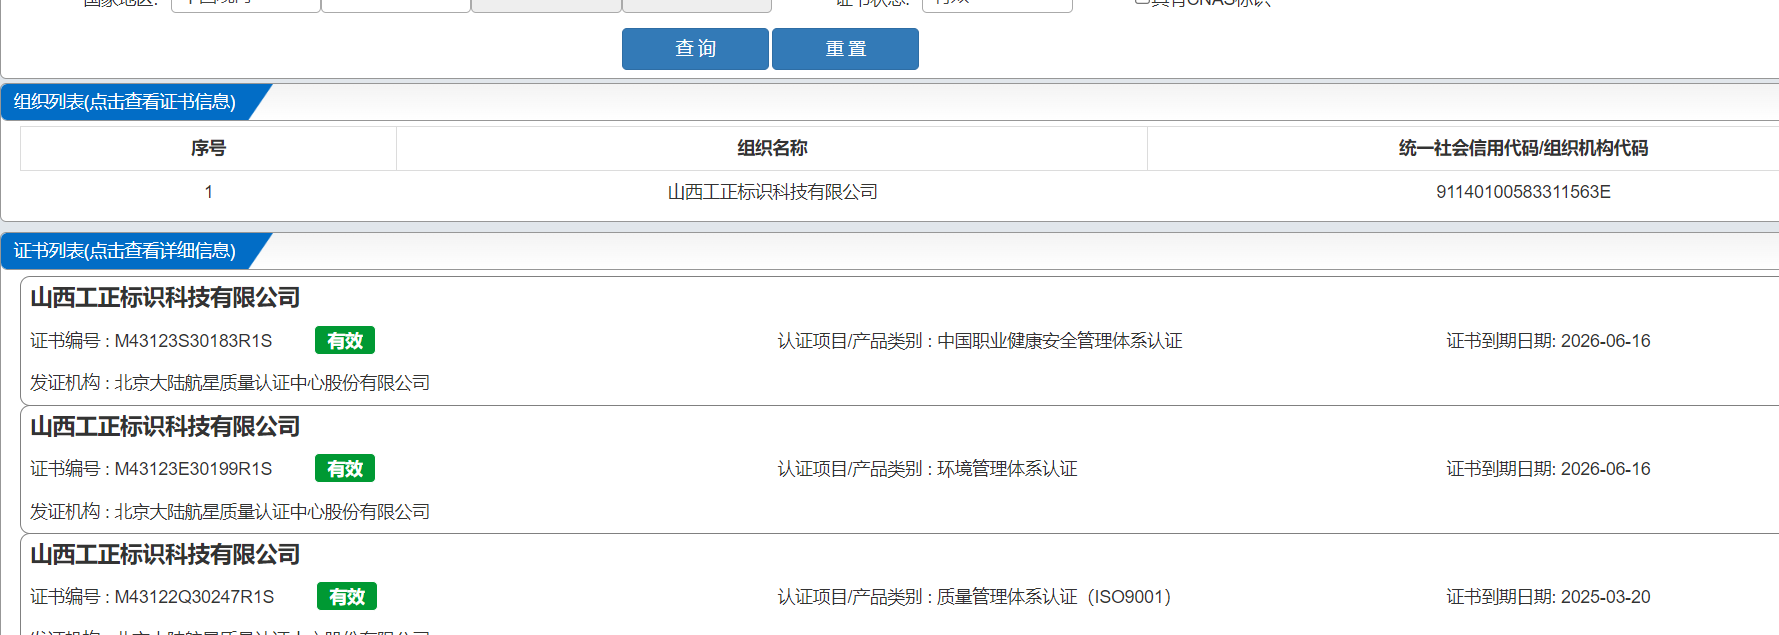
Task: Click the 发证机构 line under M43123S30183R1S
Action: point(230,383)
